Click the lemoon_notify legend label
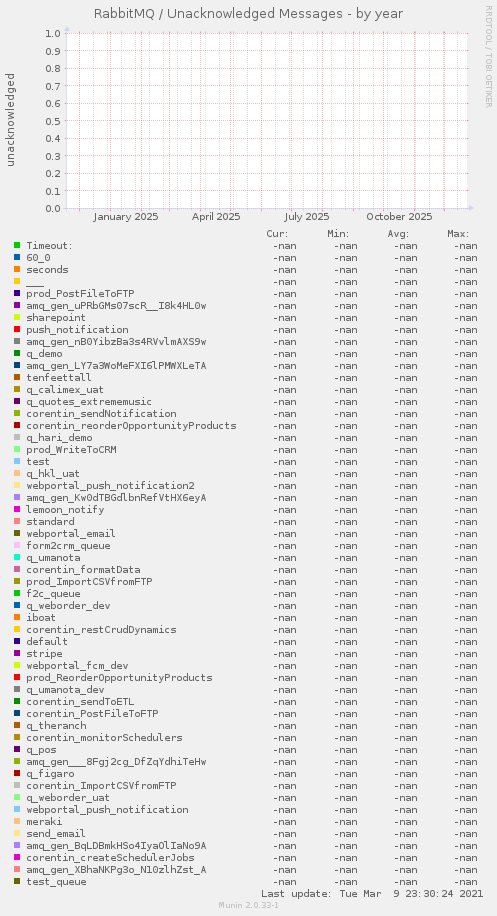The image size is (497, 916). tap(65, 509)
